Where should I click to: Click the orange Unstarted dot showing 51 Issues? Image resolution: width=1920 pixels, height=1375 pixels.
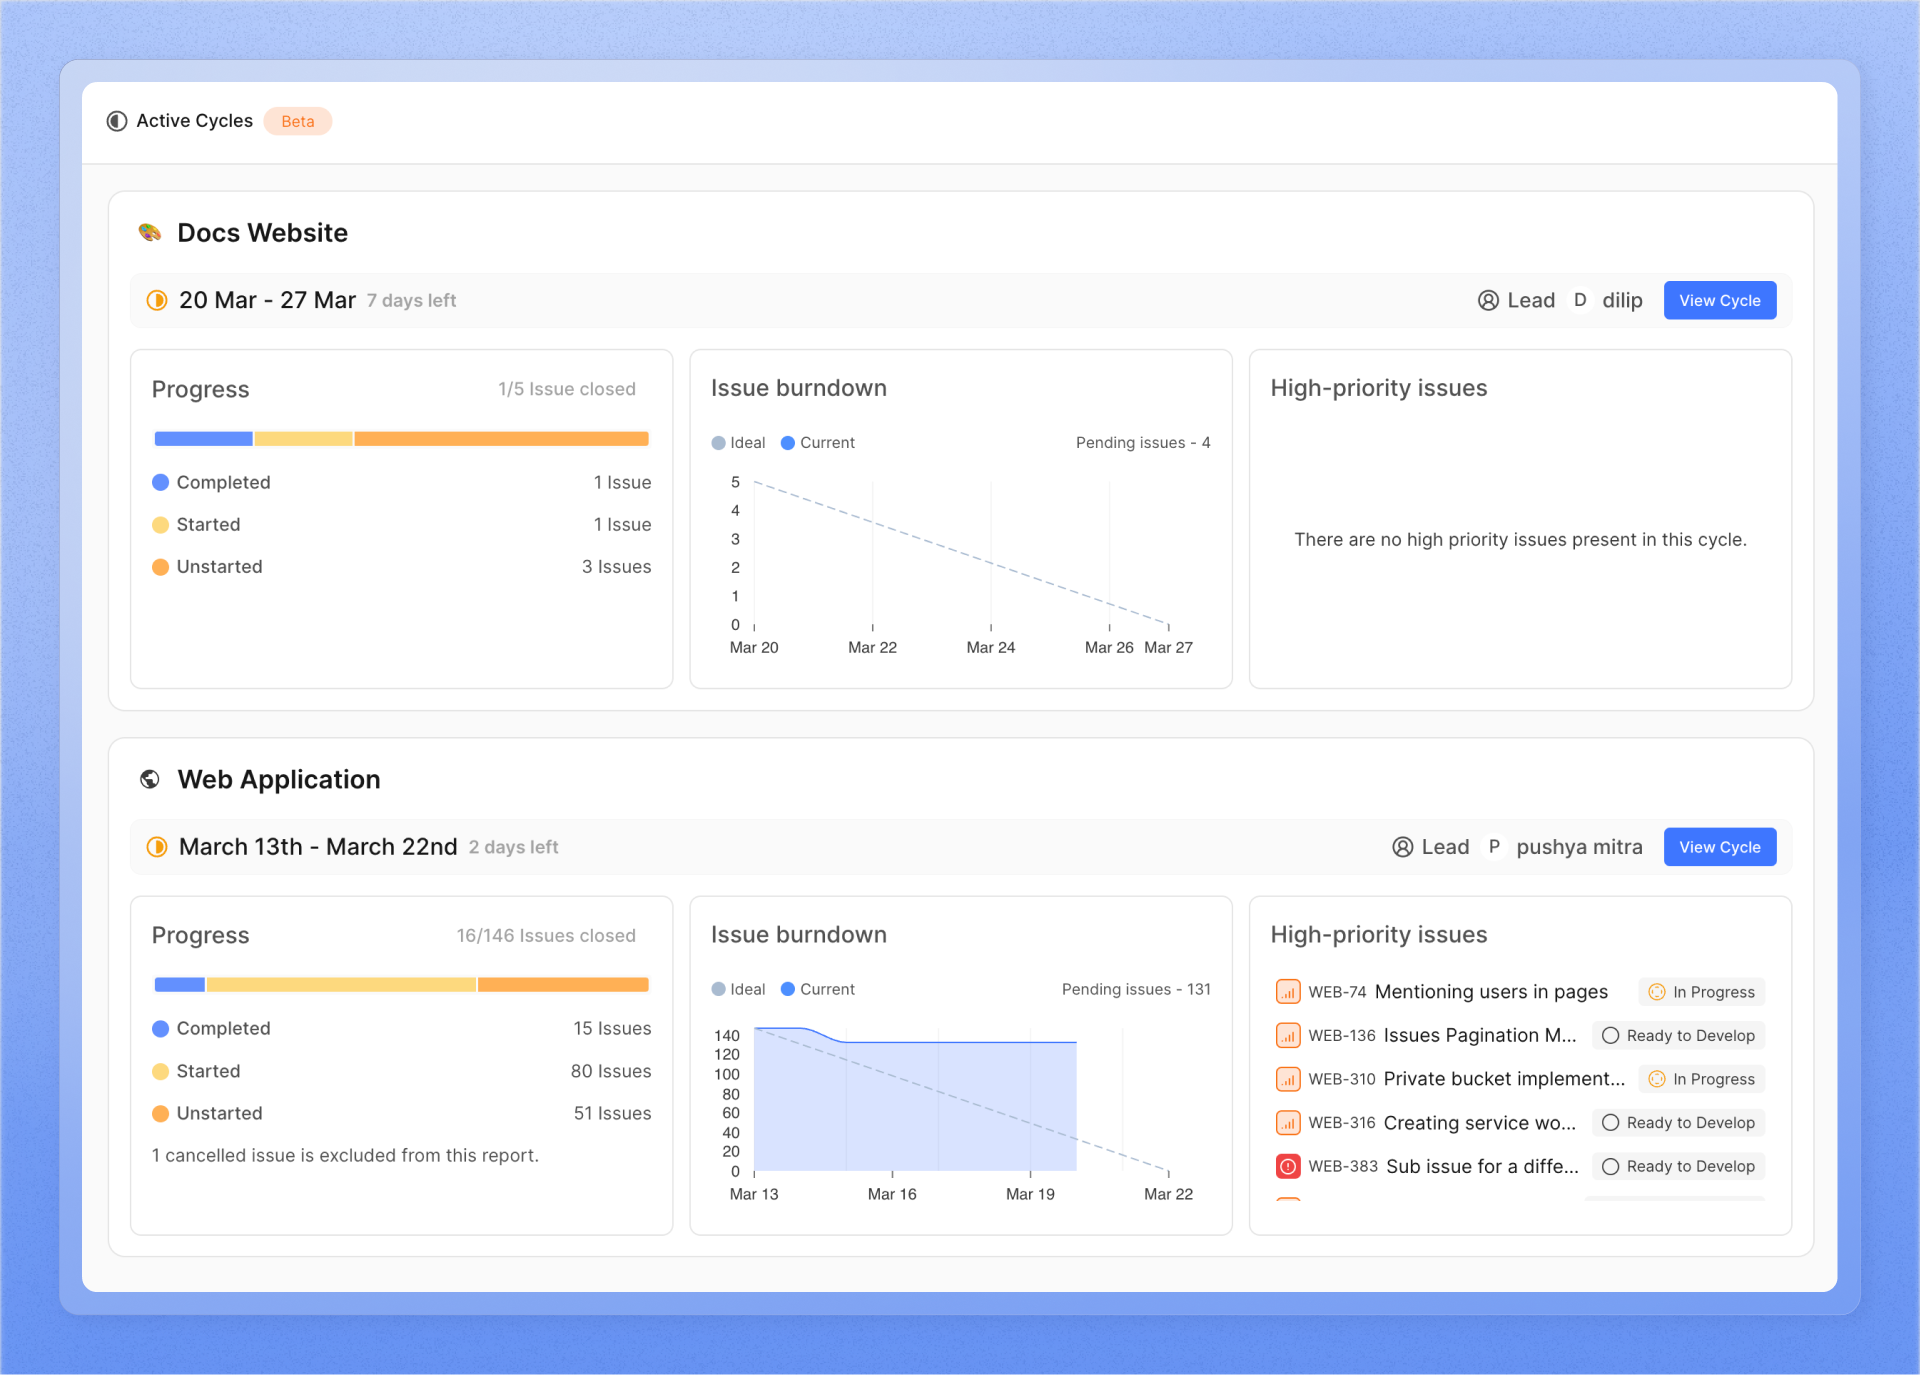tap(160, 1113)
